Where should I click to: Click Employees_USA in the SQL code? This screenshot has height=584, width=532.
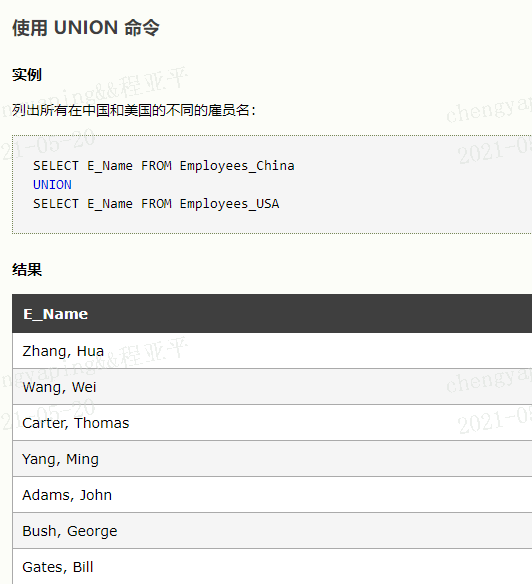229,204
